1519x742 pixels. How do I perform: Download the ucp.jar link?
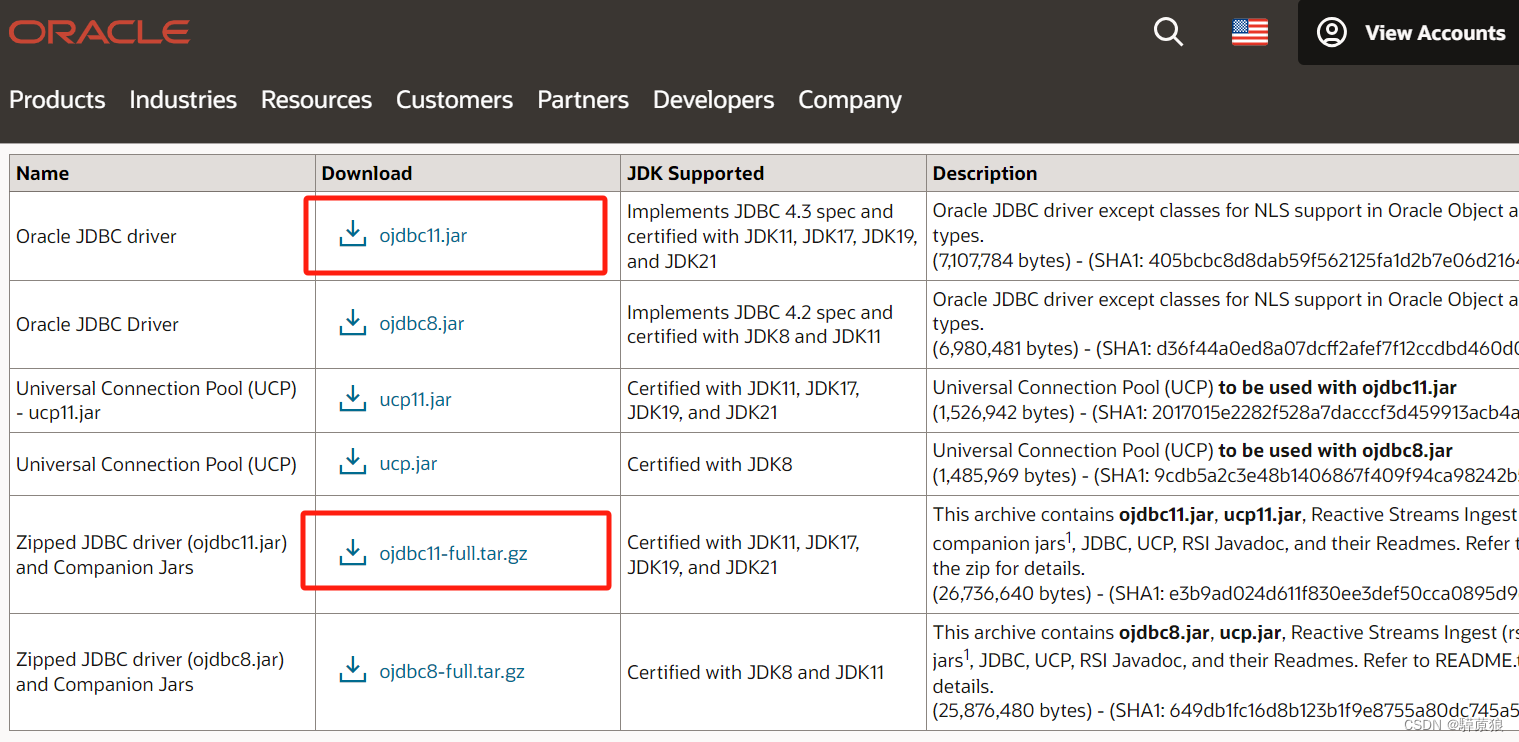408,463
